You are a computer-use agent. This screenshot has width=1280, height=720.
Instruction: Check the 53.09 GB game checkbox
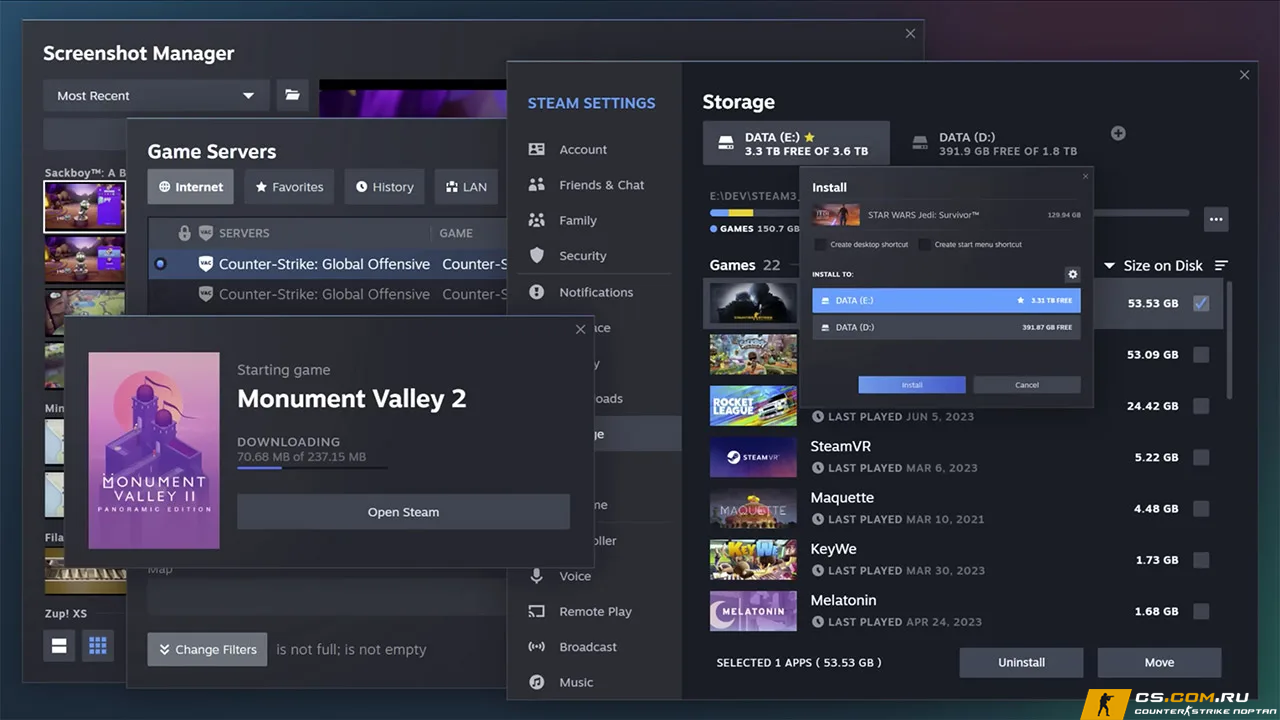1201,355
